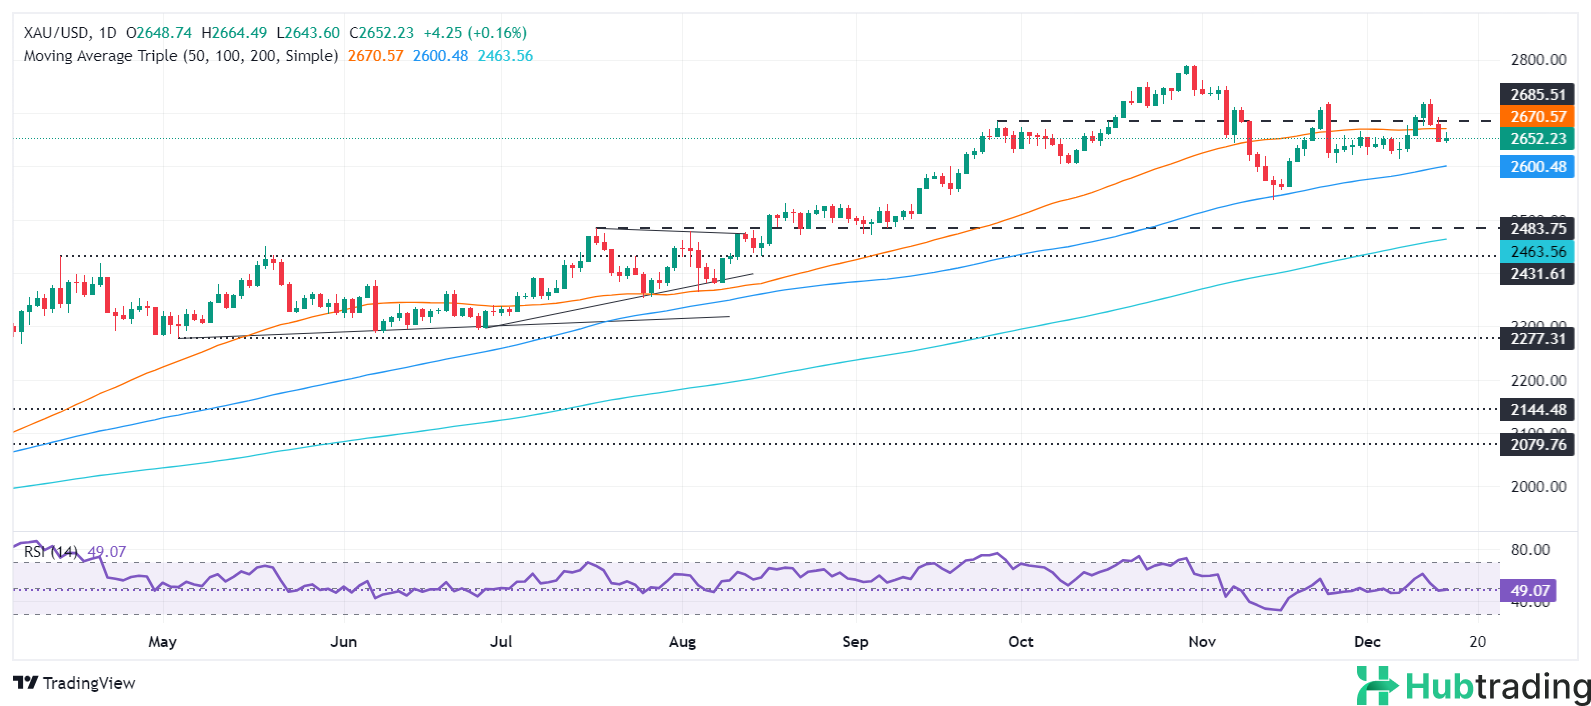
Task: Click the purple RSI 49.07 axis tag
Action: click(1530, 591)
